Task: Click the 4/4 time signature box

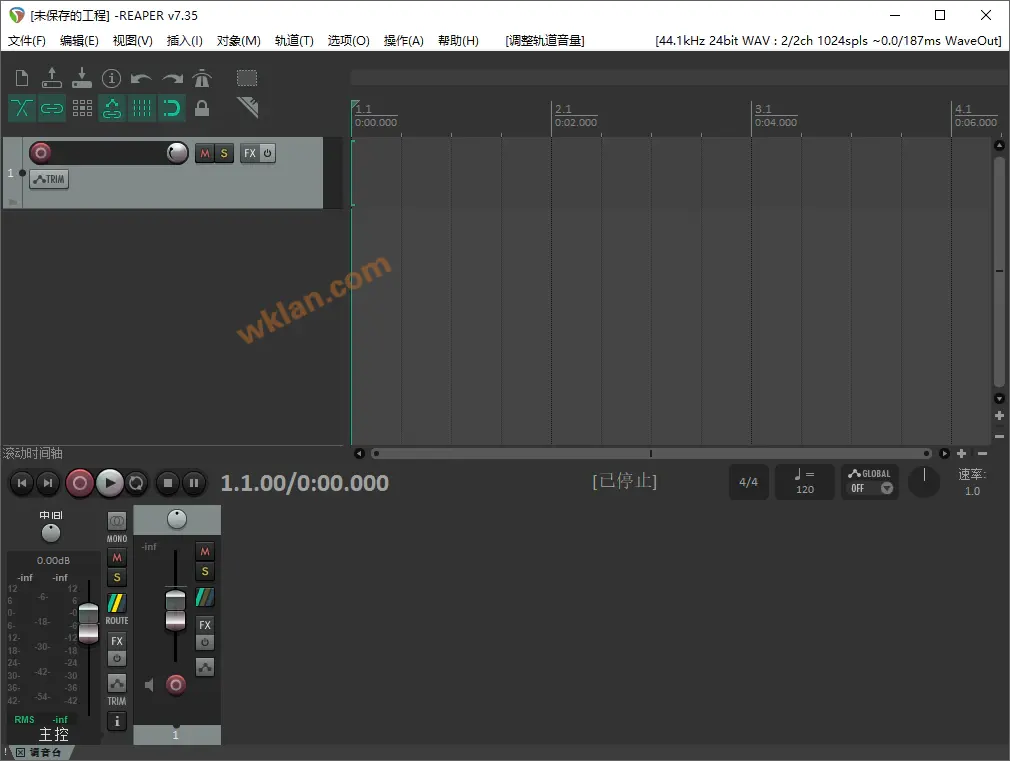Action: (x=748, y=482)
